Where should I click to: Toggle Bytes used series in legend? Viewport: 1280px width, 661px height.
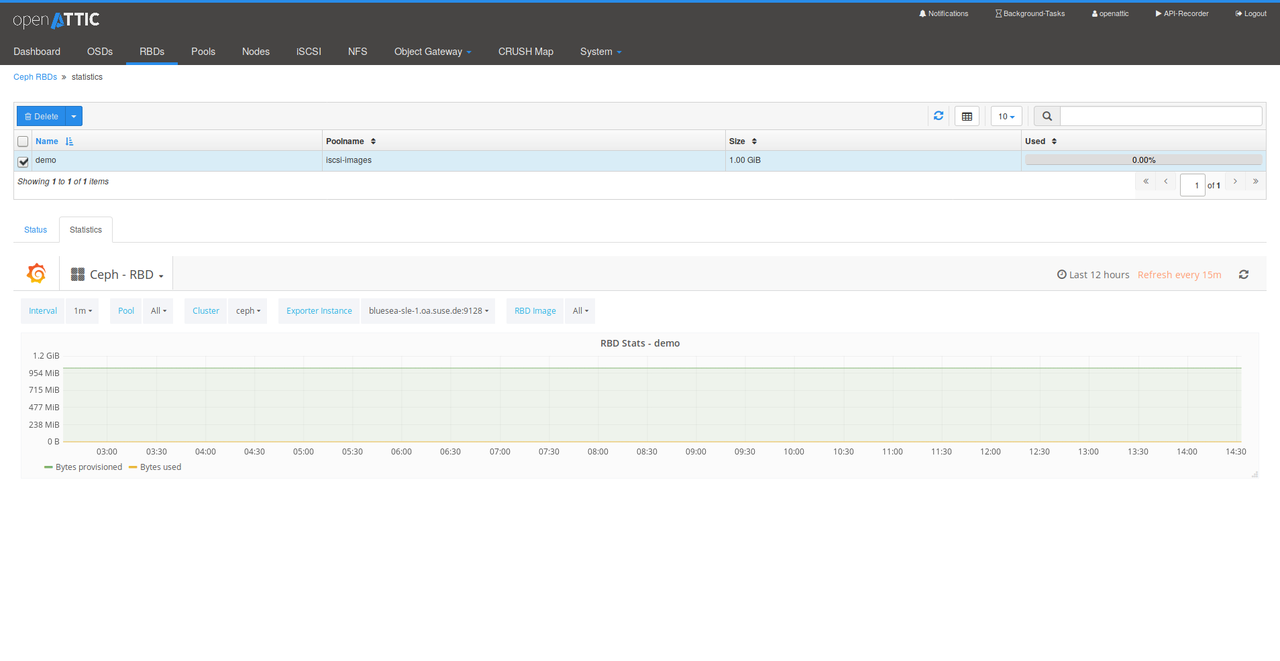(x=155, y=467)
